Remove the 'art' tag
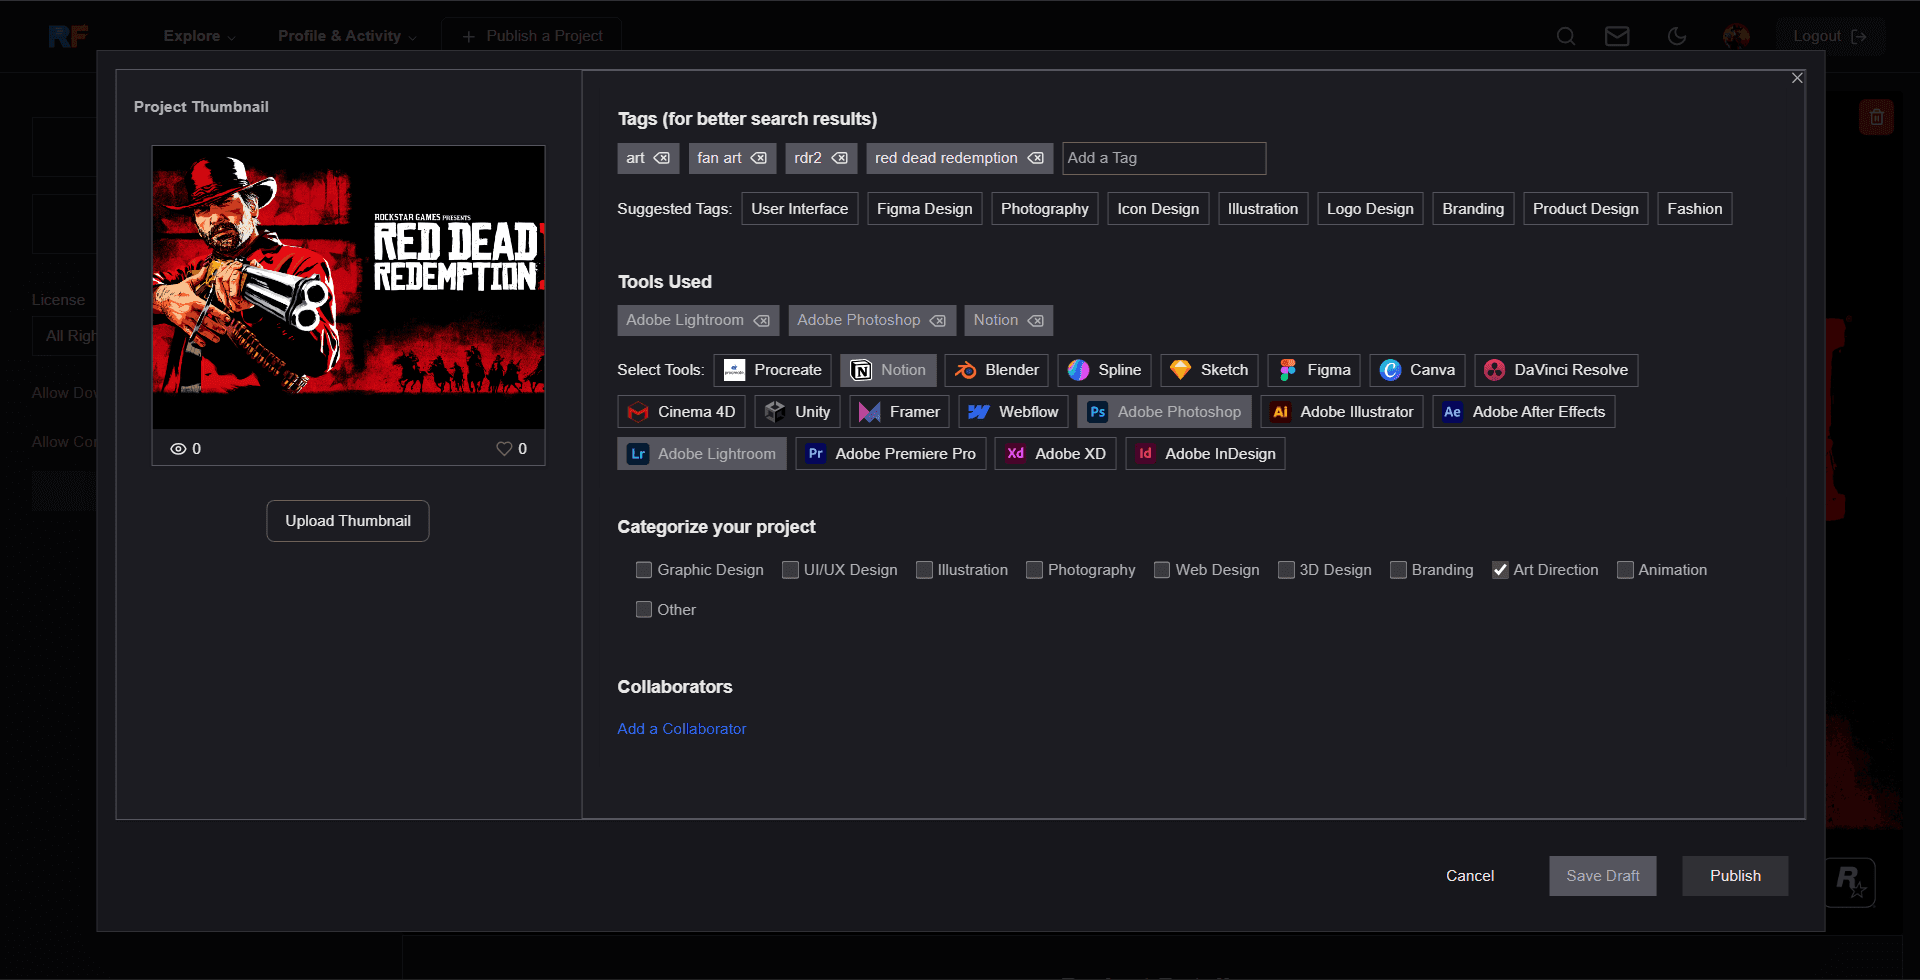The image size is (1920, 980). [x=662, y=158]
